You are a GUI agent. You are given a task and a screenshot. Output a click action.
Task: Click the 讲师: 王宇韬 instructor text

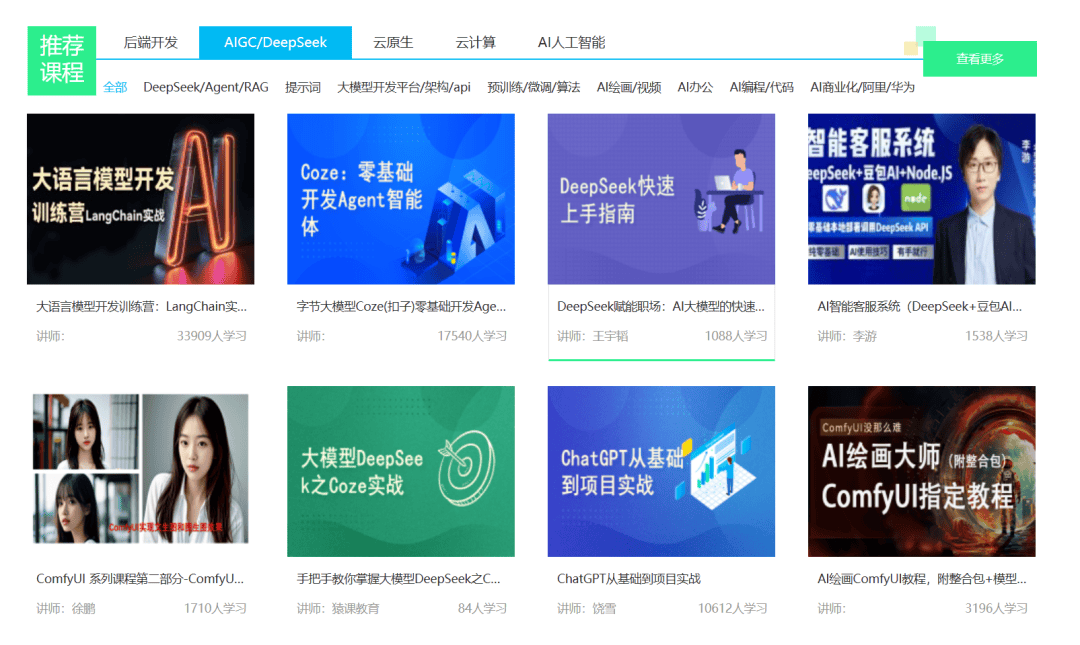(x=592, y=336)
